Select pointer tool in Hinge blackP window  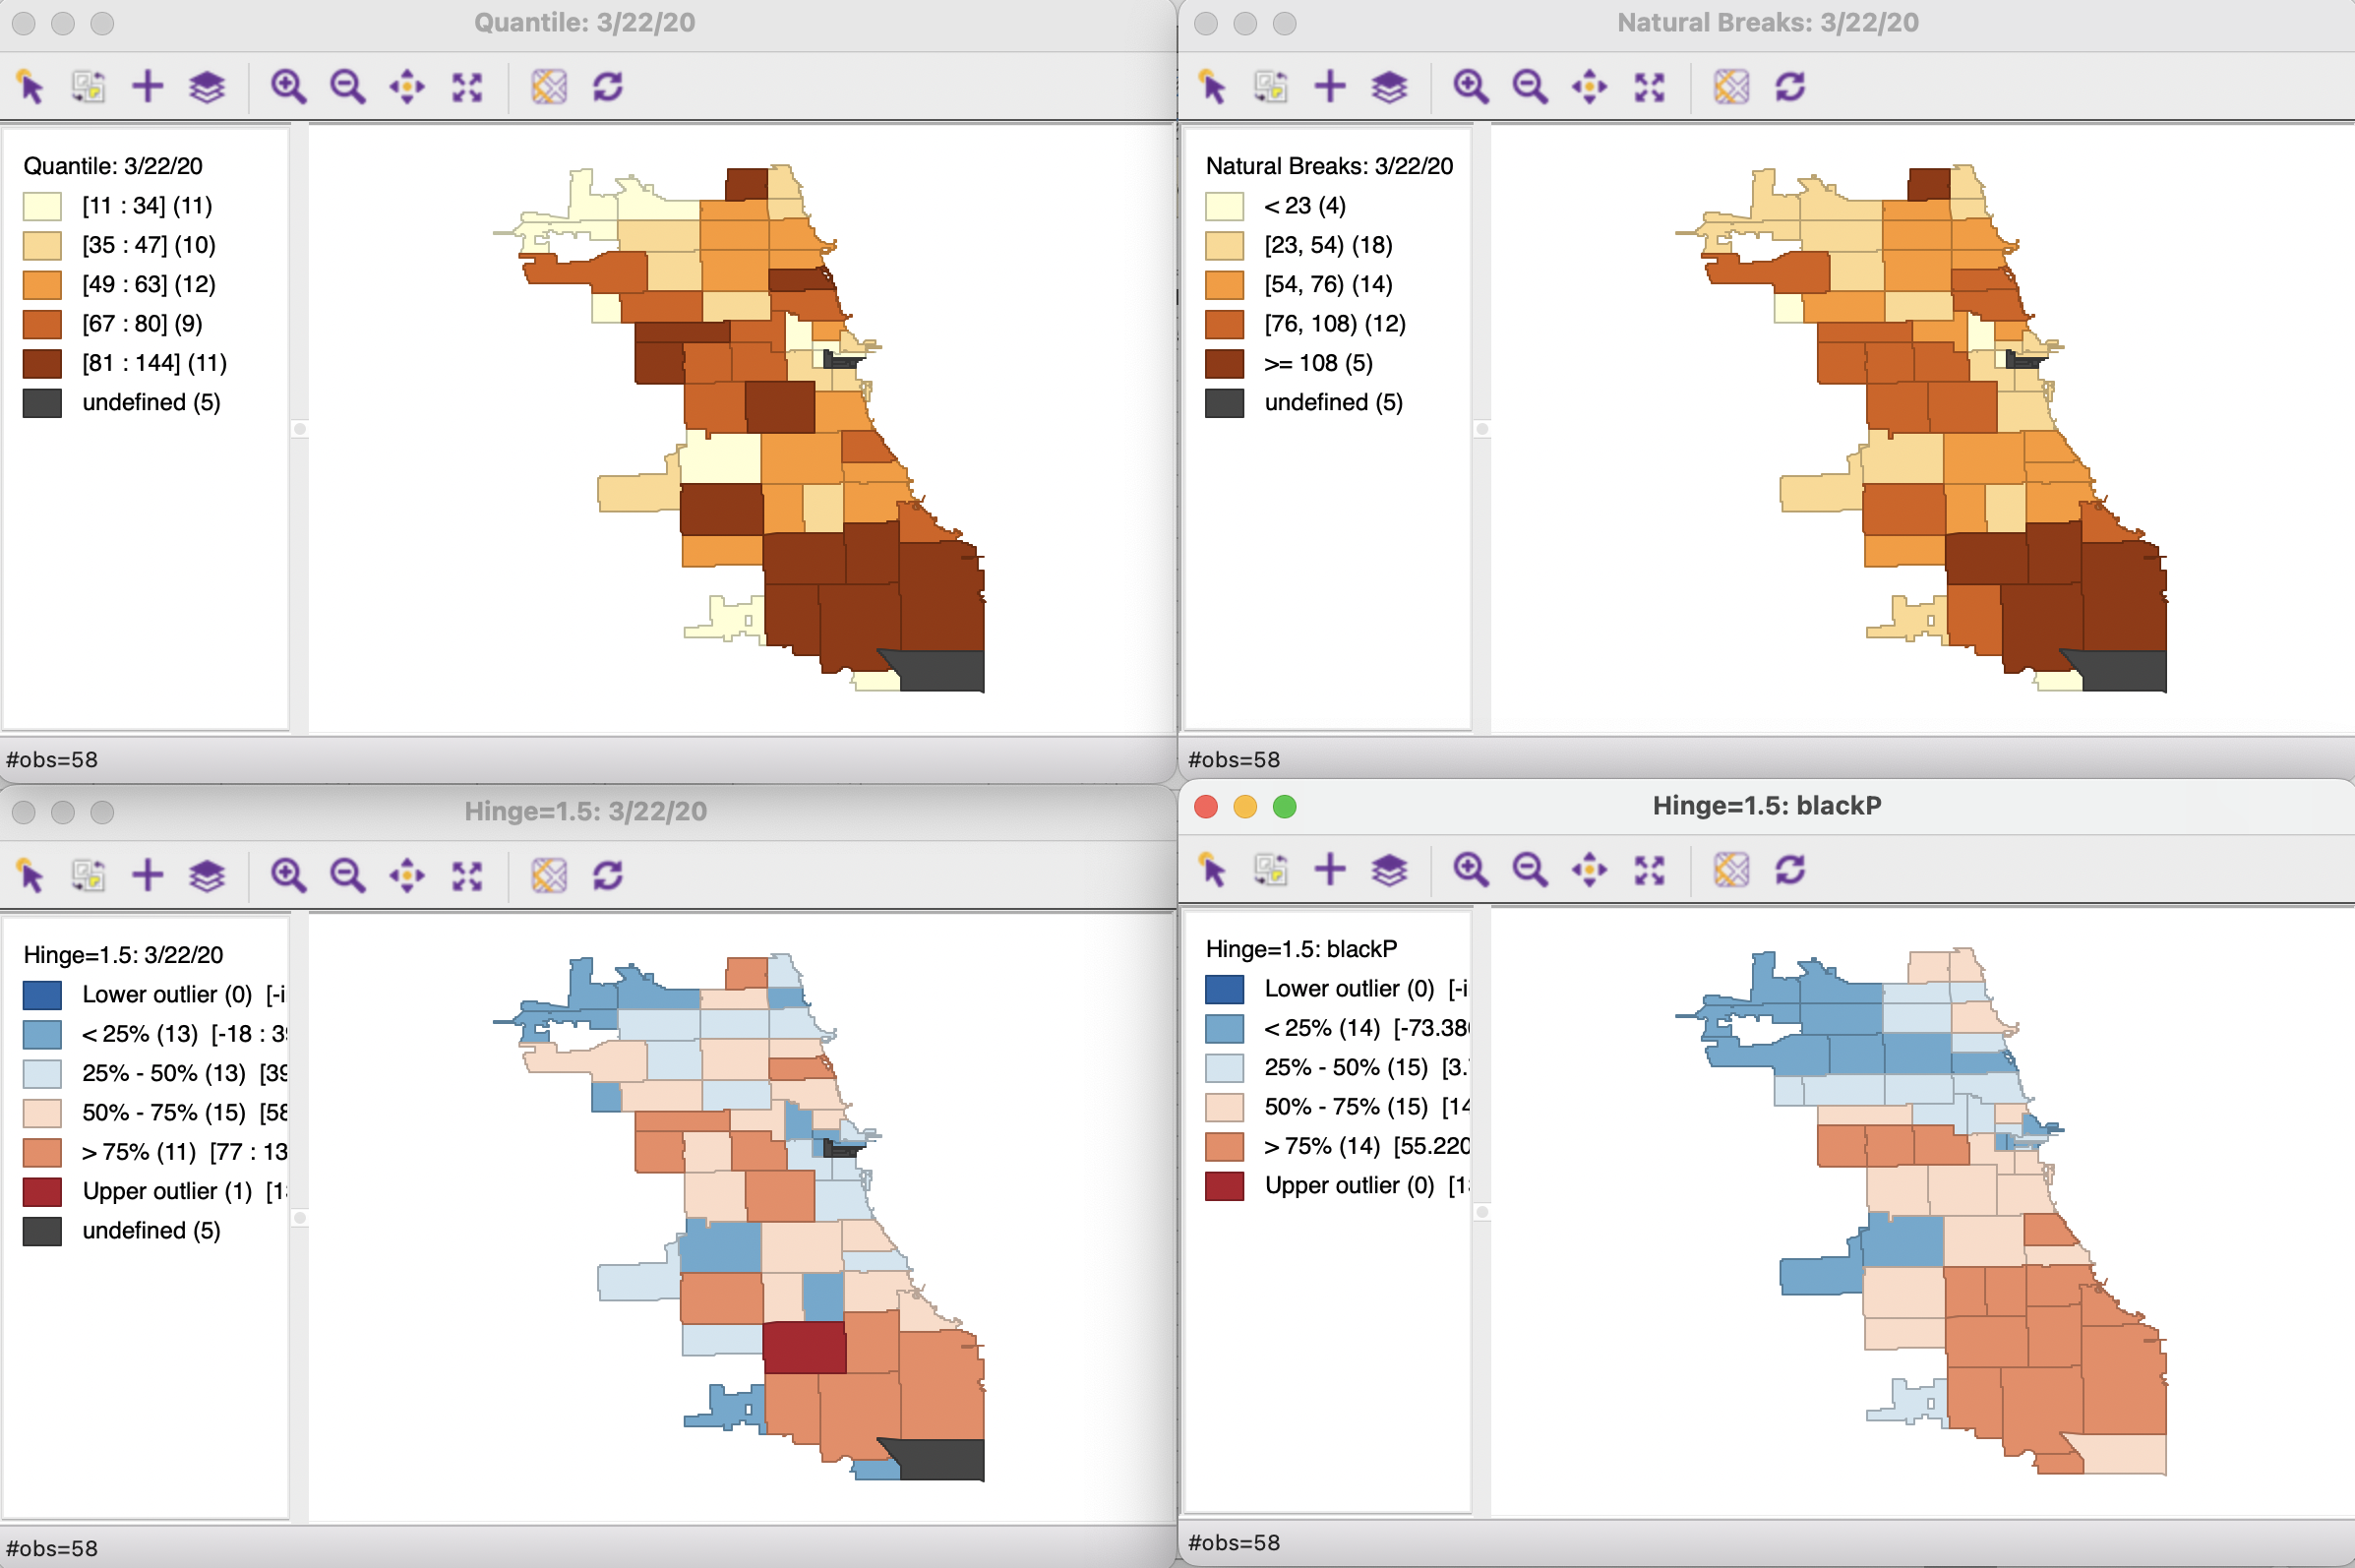(x=1213, y=870)
